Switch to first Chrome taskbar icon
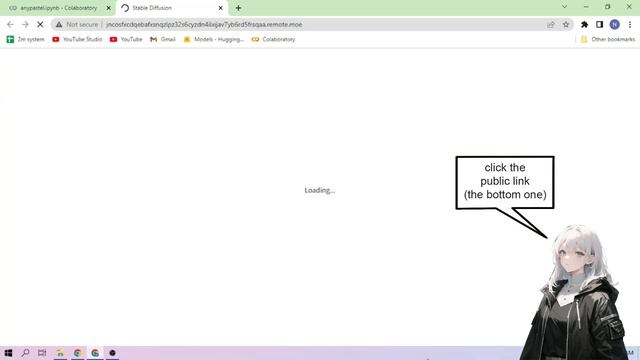This screenshot has width=640, height=360. (x=78, y=353)
